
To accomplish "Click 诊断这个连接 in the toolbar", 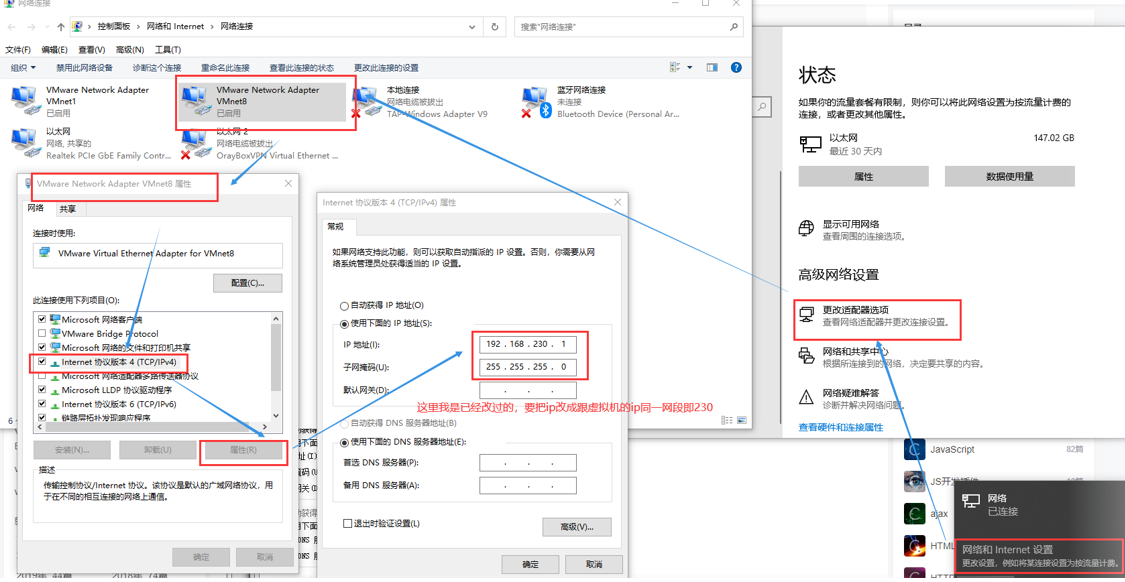I will pos(157,67).
